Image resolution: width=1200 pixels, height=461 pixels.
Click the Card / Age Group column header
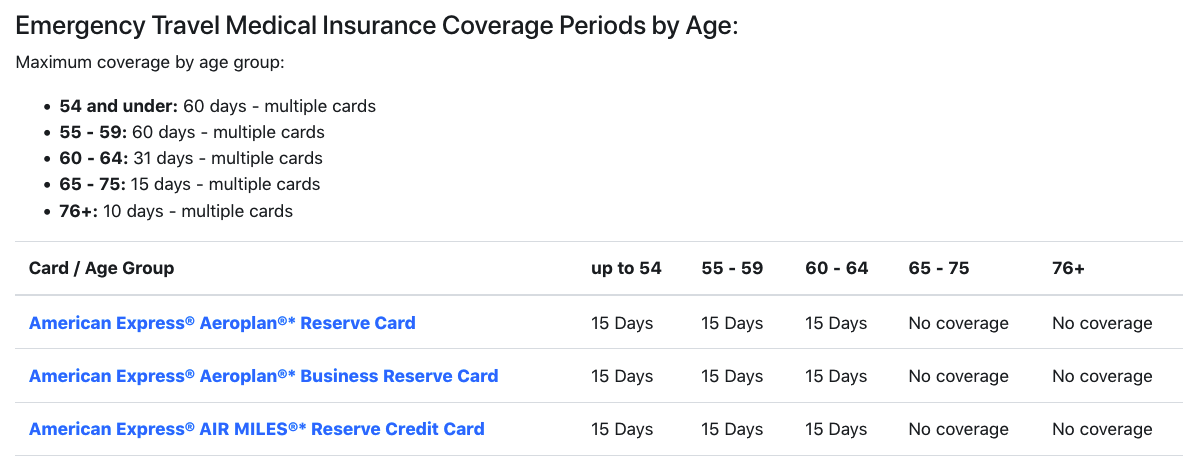click(101, 268)
